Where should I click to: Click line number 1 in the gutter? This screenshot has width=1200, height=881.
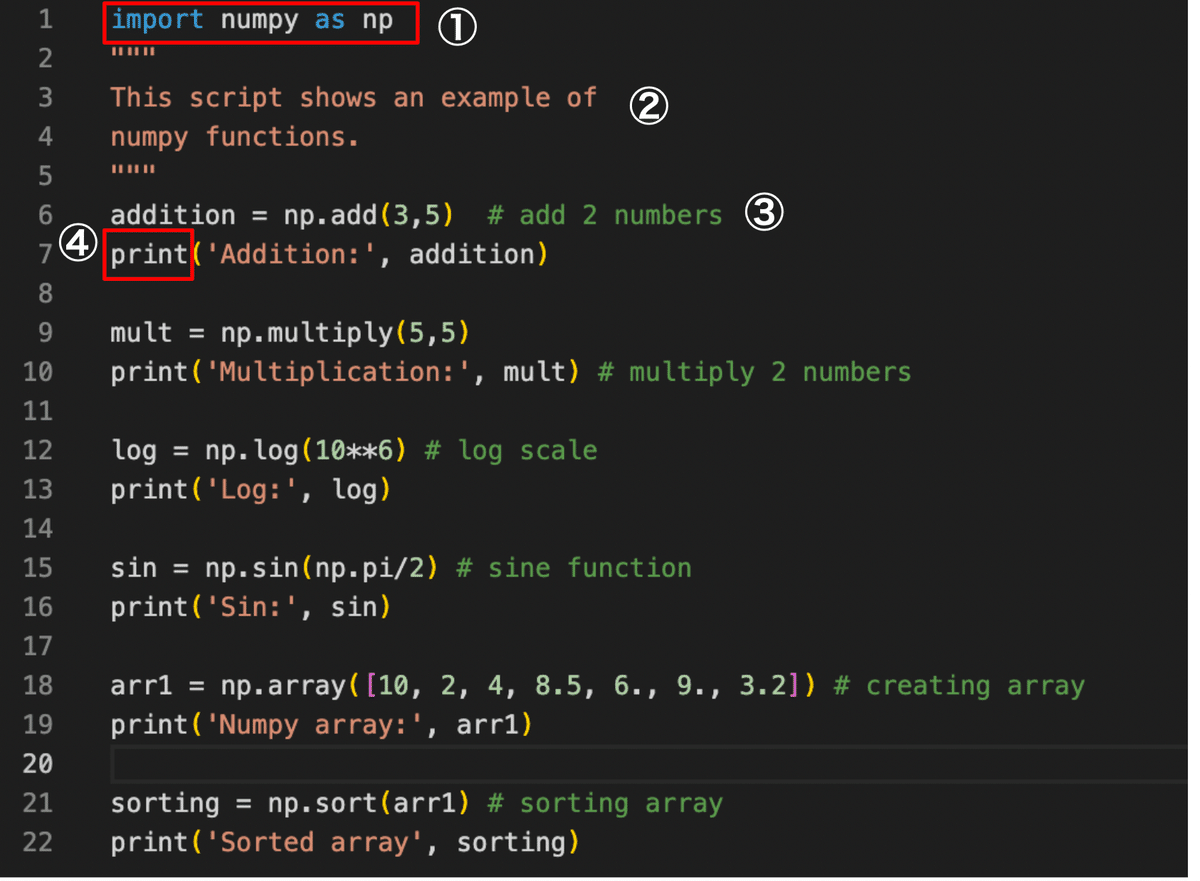(45, 19)
